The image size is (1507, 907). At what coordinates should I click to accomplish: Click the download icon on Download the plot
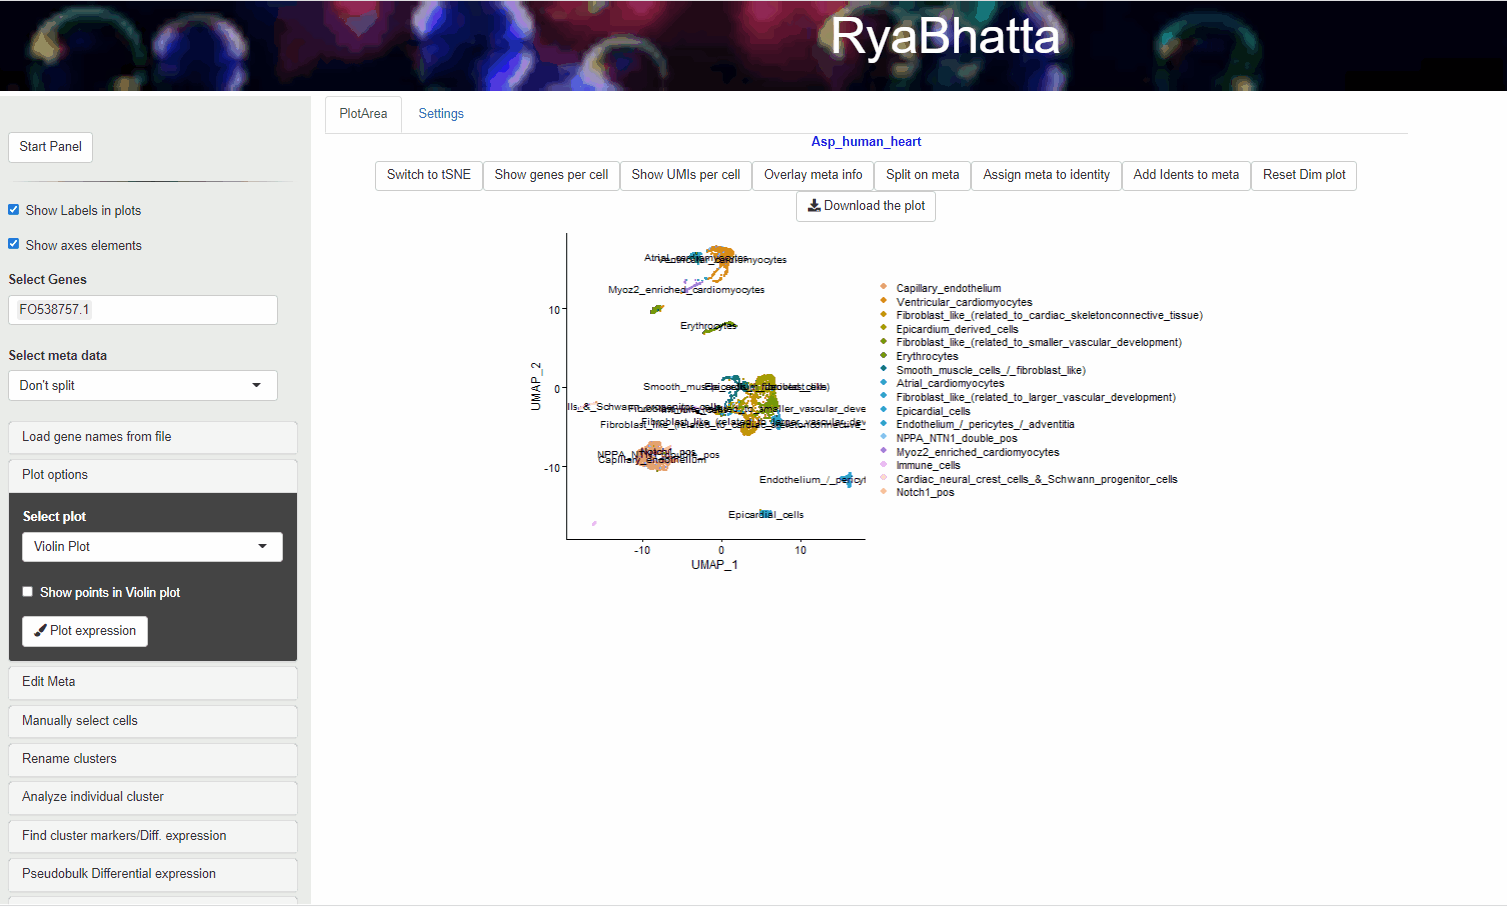[814, 206]
